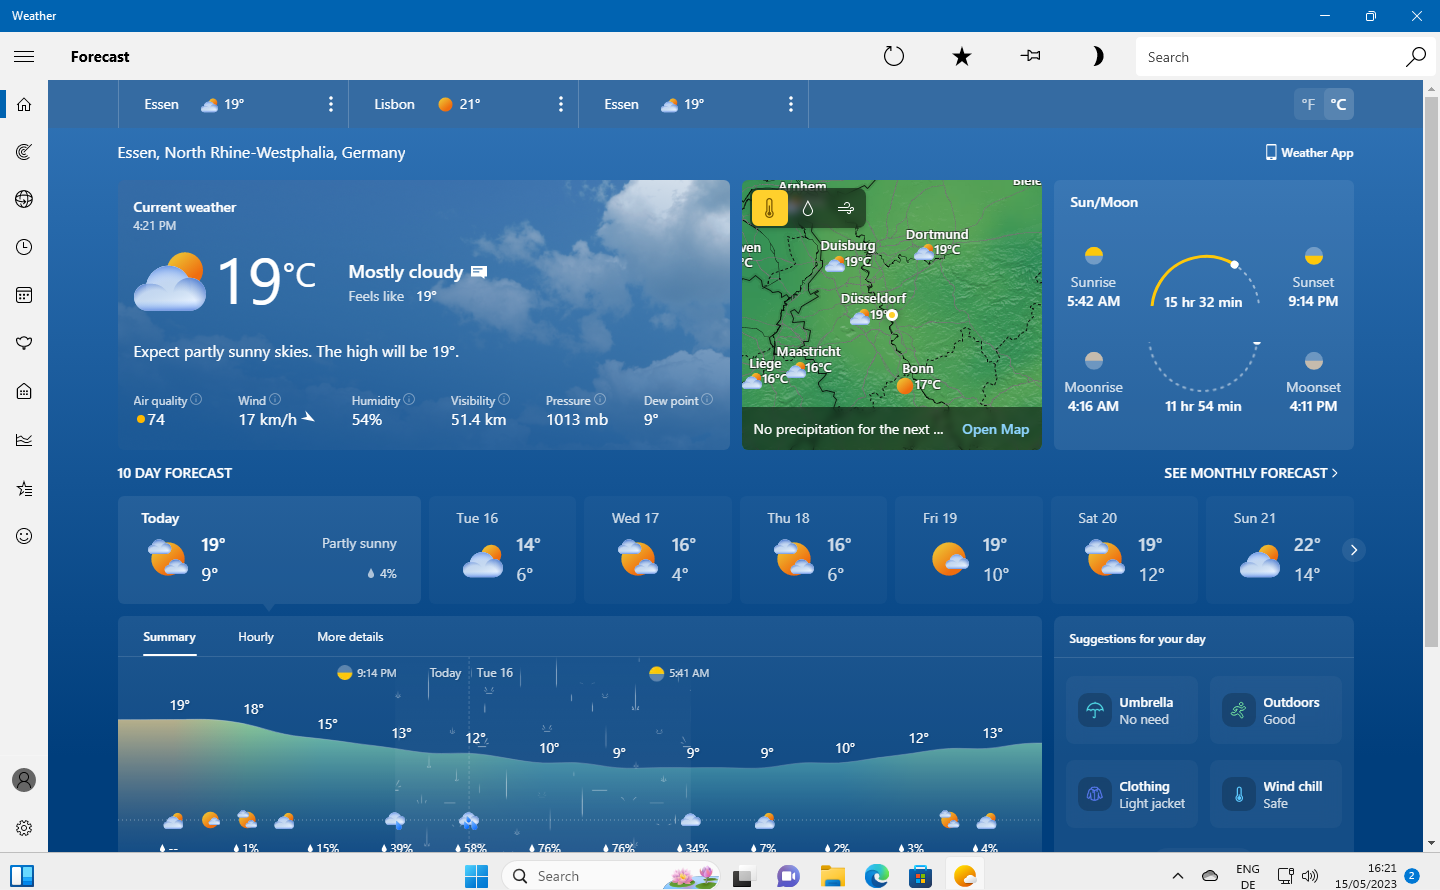
Task: Select the Hourly tab in the graph
Action: pyautogui.click(x=256, y=636)
